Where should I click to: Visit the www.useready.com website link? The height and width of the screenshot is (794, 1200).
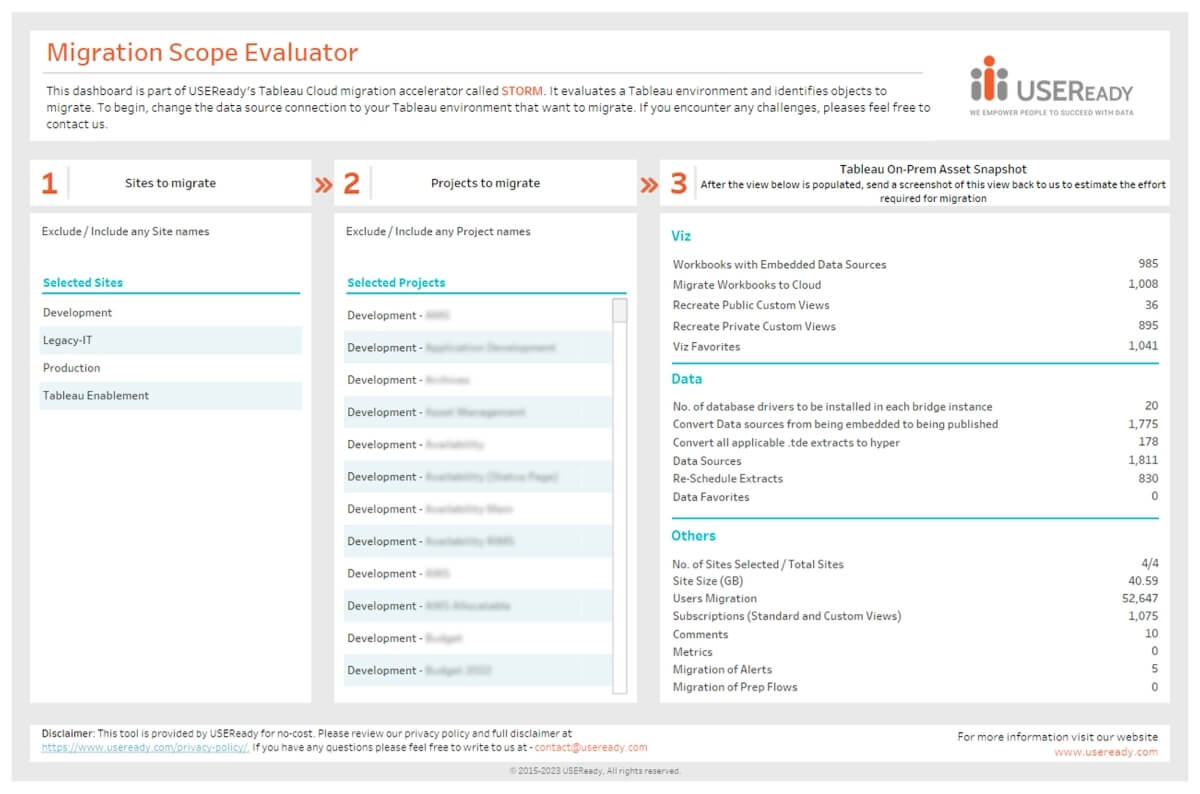coord(1106,752)
